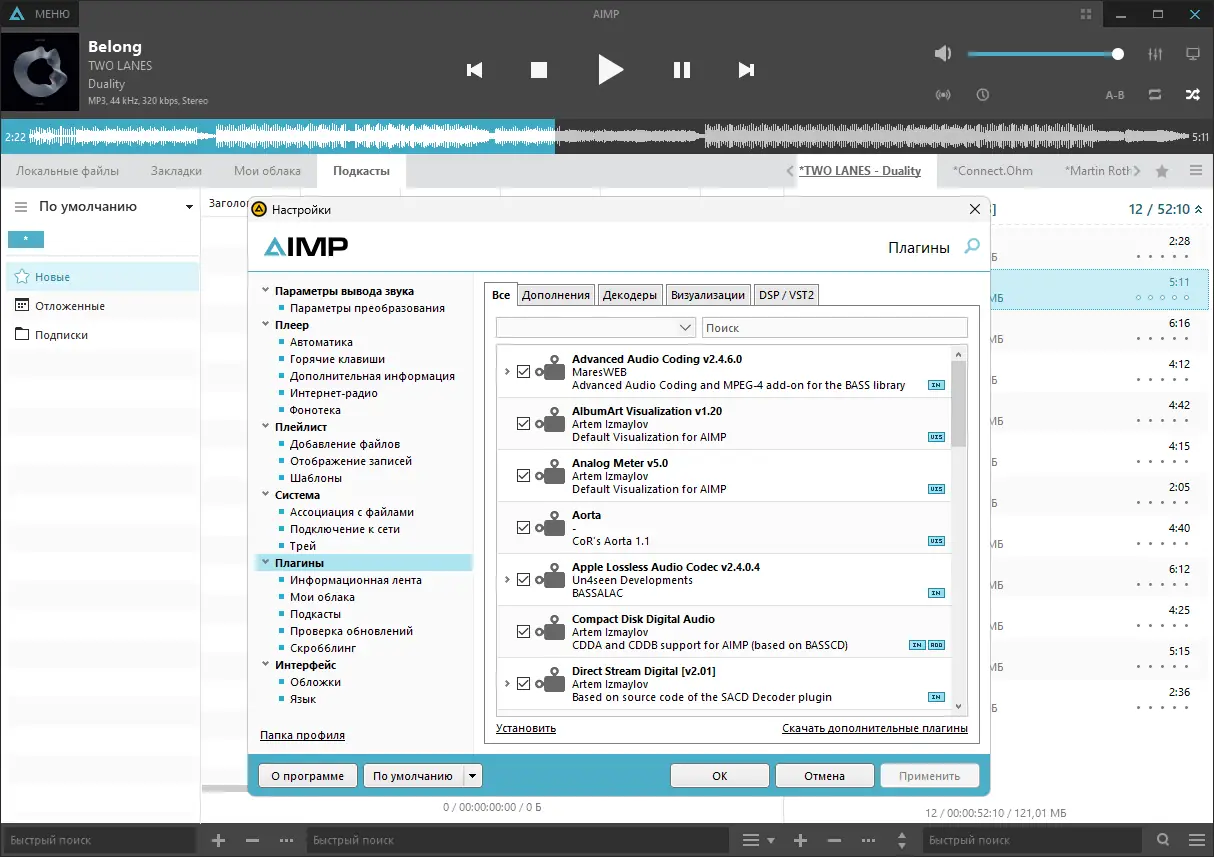Open the hamburger menu beside По умолчанию

tap(20, 207)
